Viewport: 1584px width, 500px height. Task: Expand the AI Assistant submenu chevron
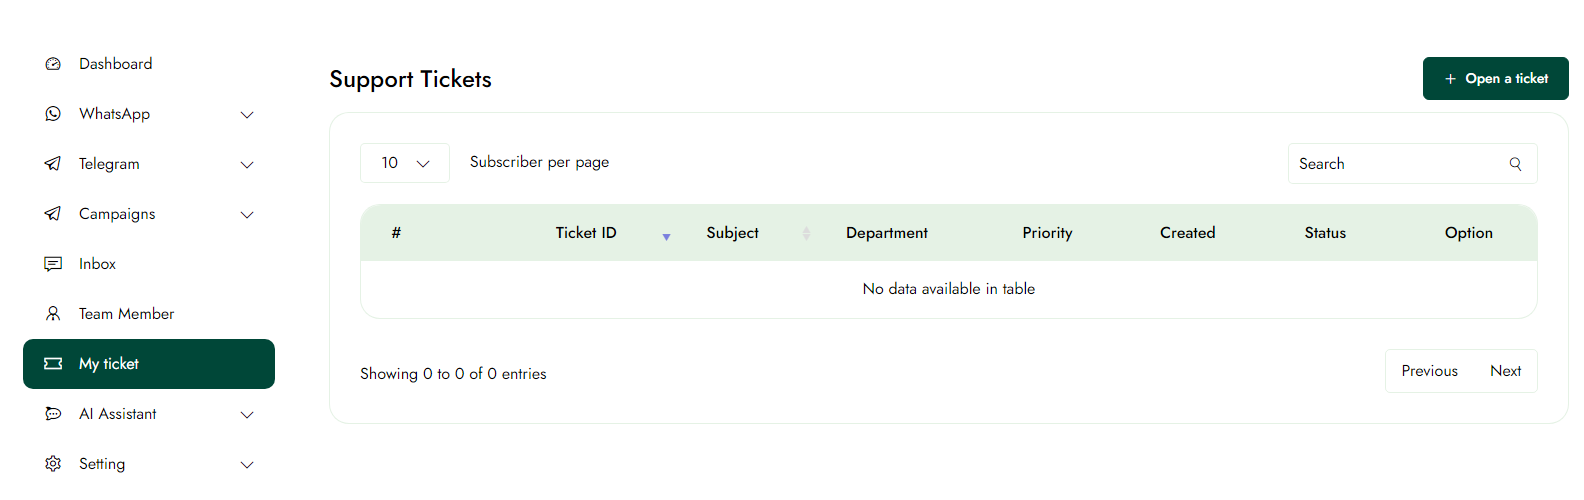pyautogui.click(x=247, y=415)
